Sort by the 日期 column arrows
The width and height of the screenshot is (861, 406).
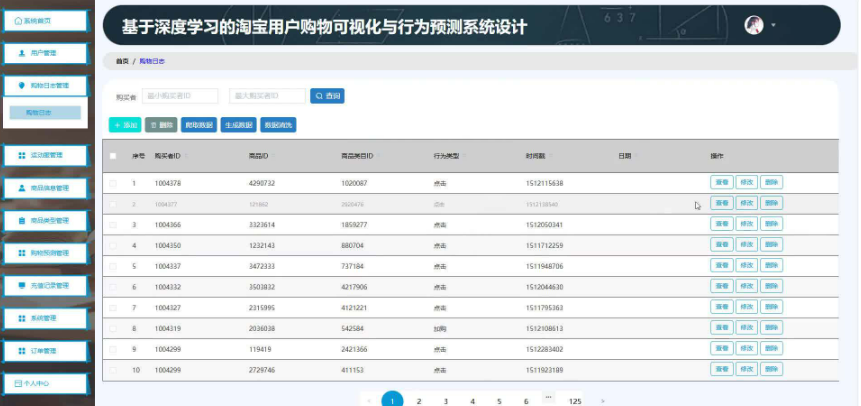(637, 157)
